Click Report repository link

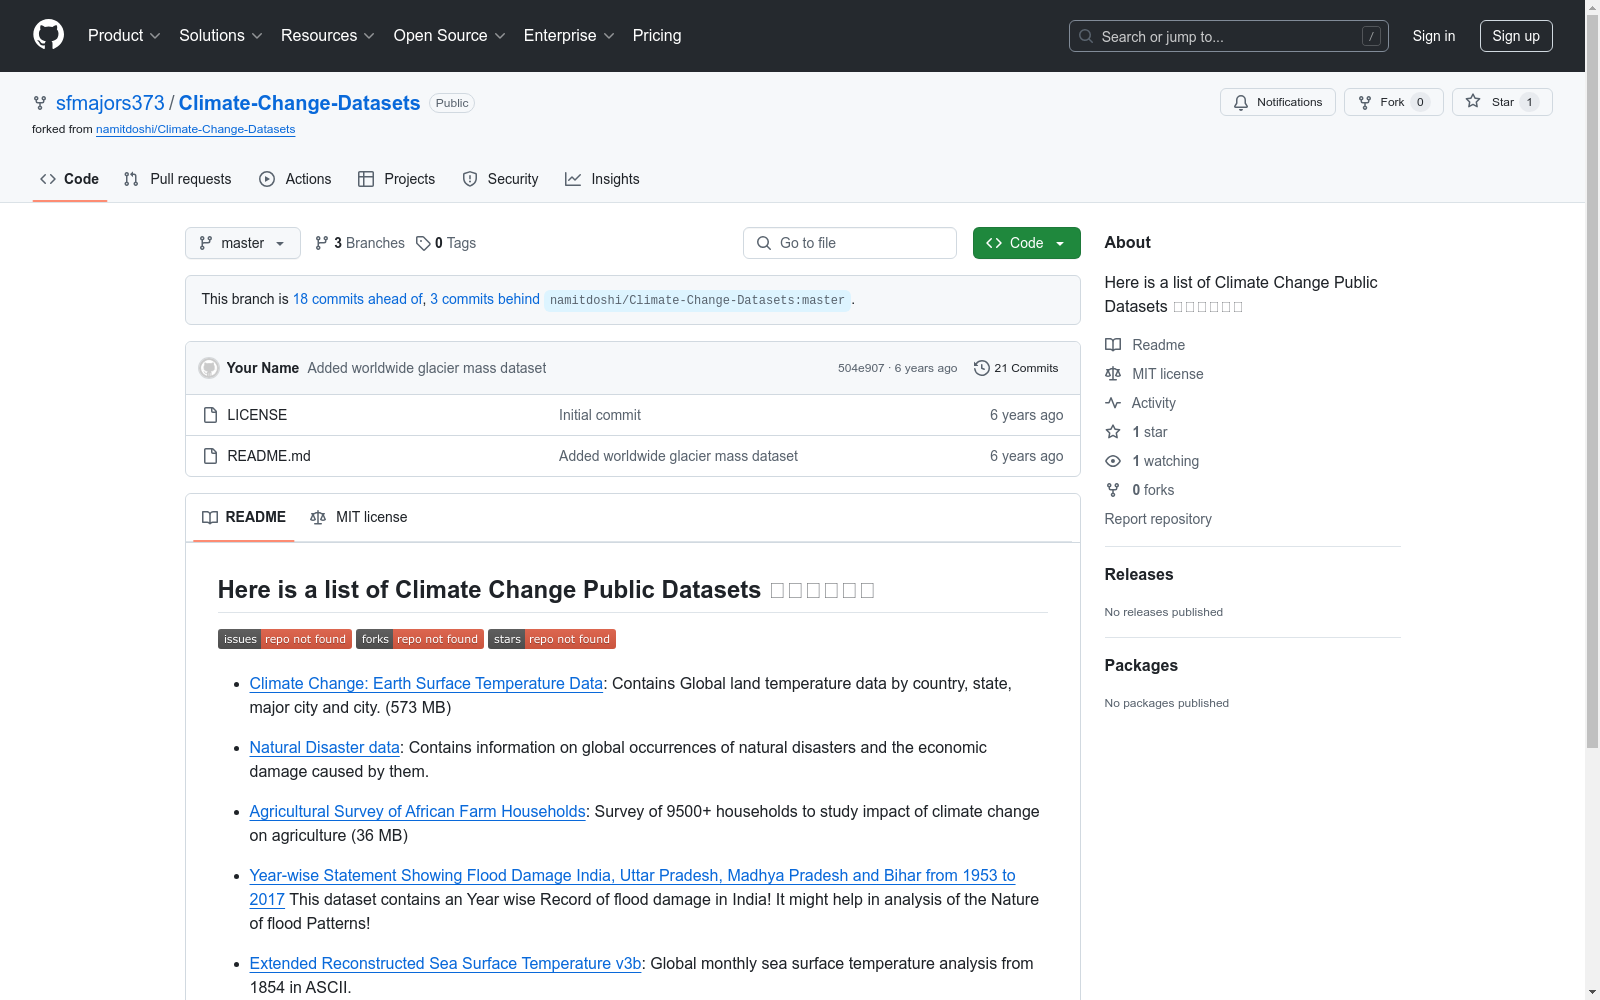coord(1158,519)
